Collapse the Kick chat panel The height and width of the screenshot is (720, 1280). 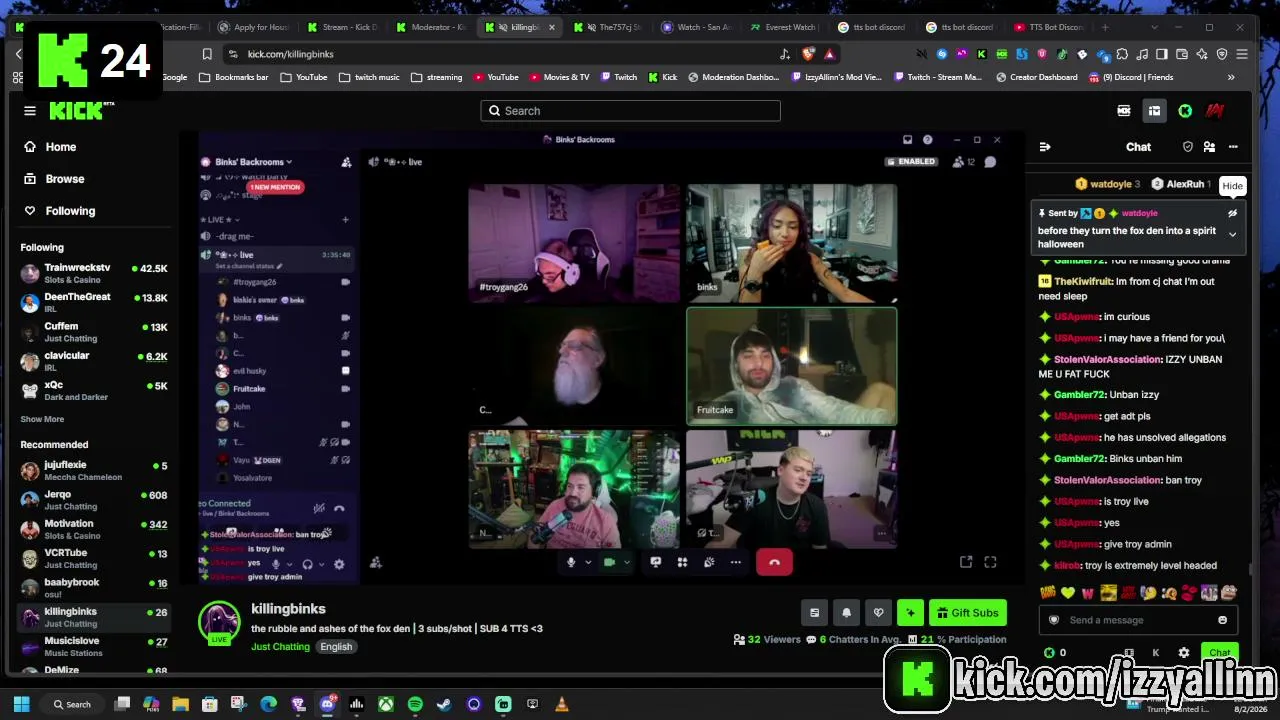(1045, 147)
